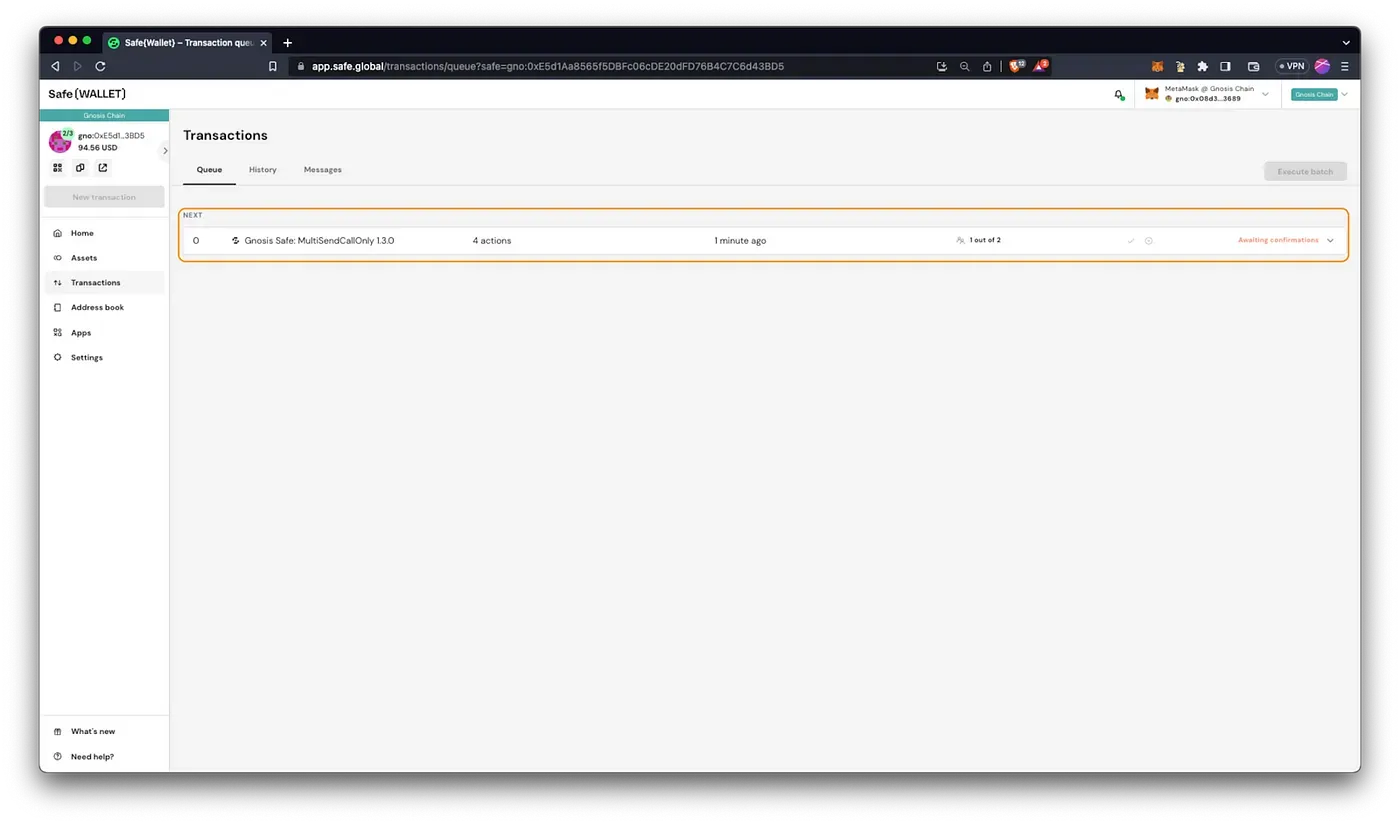This screenshot has width=1400, height=824.
Task: Select the Safe{Wallet} browser tab
Action: [187, 43]
